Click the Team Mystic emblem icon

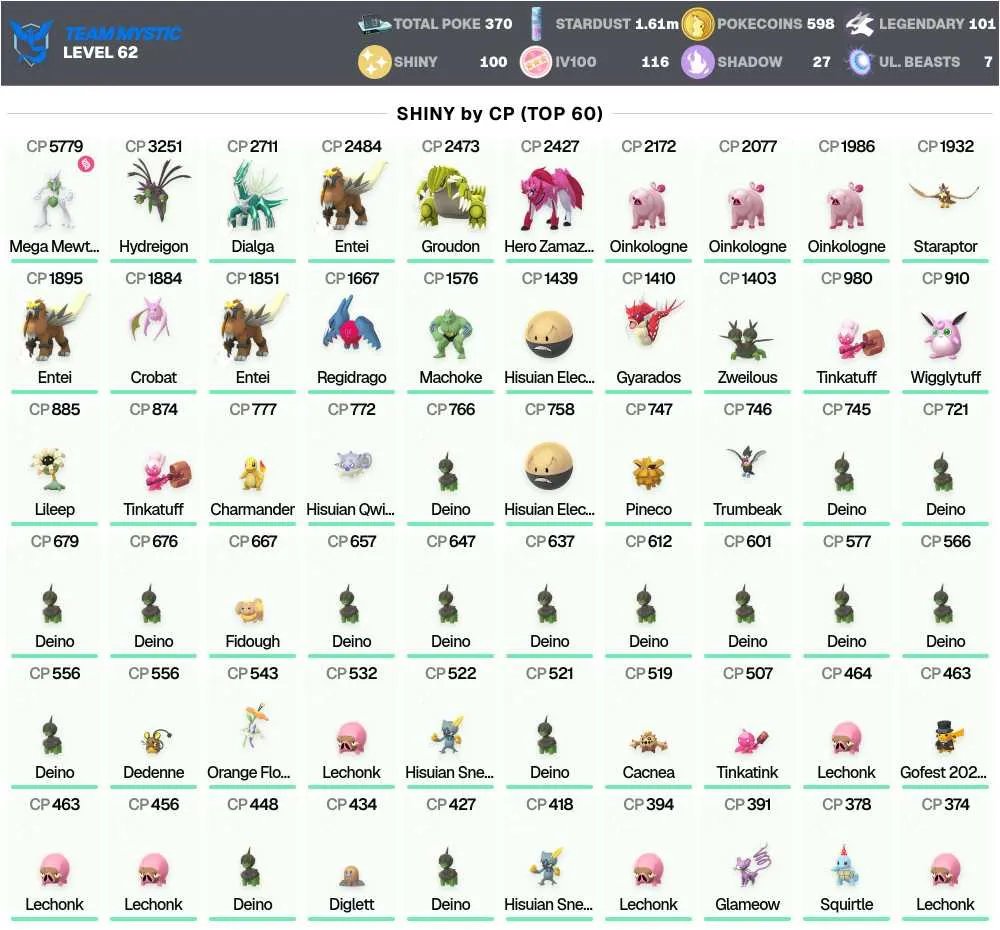pos(32,42)
